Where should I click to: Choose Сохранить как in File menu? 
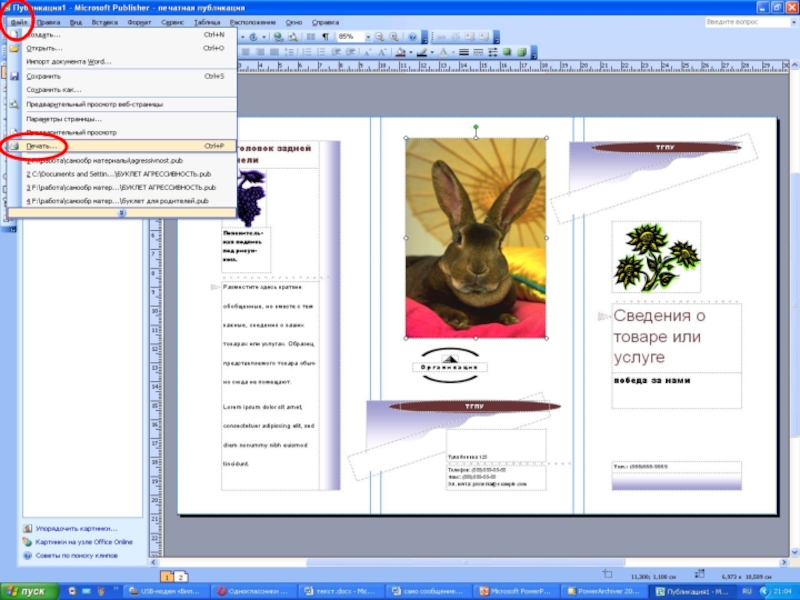[x=54, y=89]
